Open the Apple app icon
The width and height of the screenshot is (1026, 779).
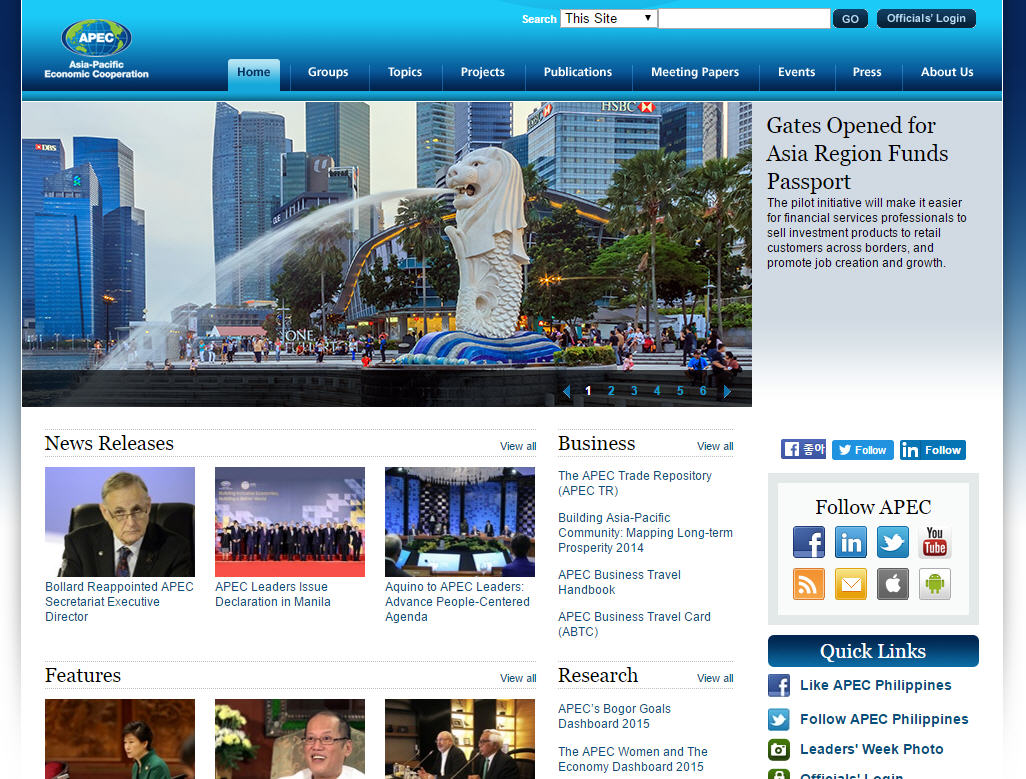tap(893, 584)
